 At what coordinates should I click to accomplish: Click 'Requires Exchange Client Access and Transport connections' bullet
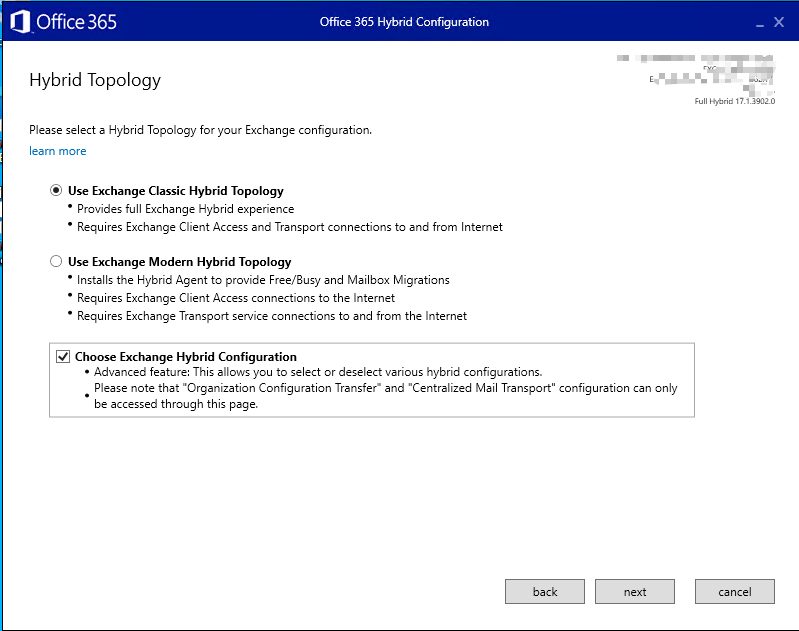(x=289, y=227)
